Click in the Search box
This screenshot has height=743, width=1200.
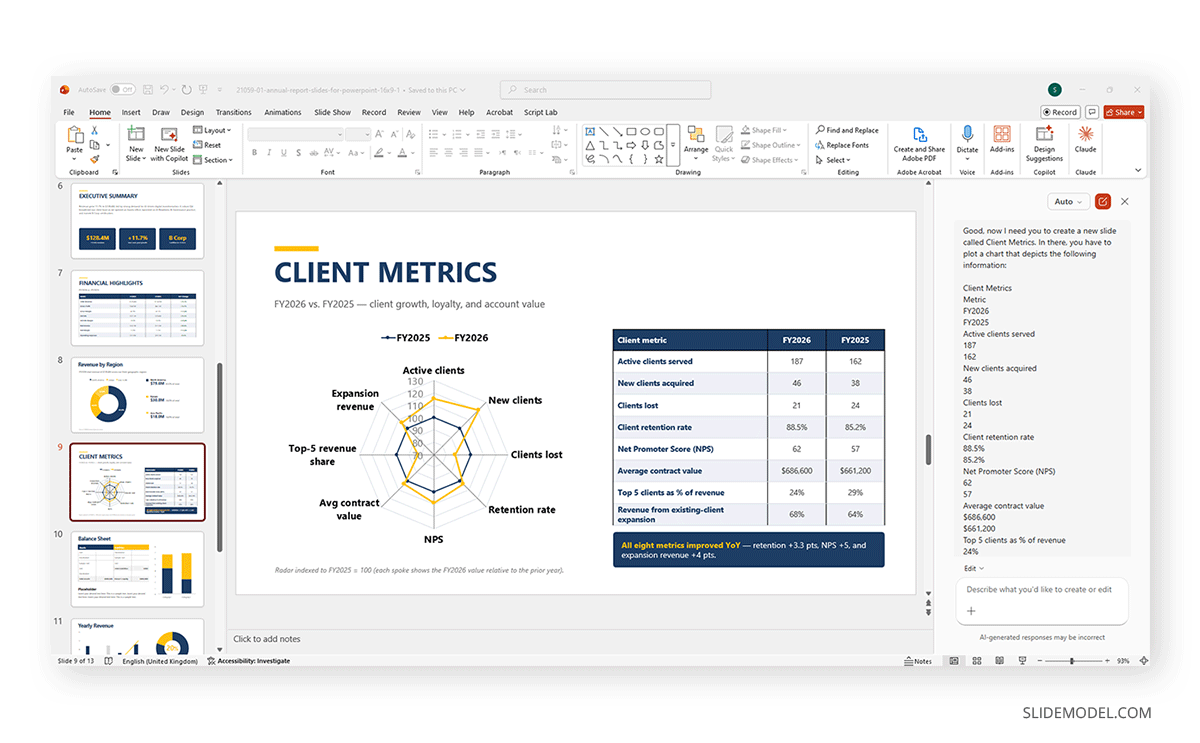605,89
